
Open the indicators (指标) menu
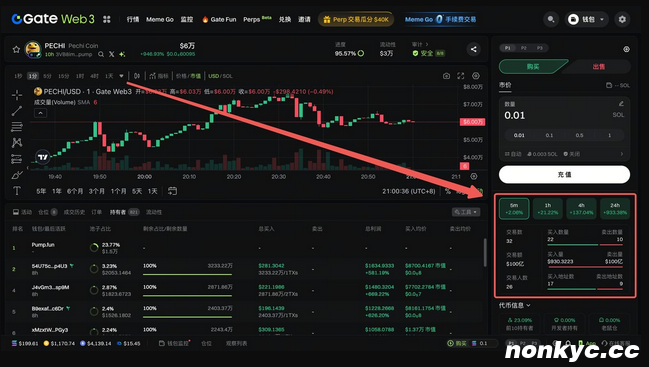(x=159, y=76)
